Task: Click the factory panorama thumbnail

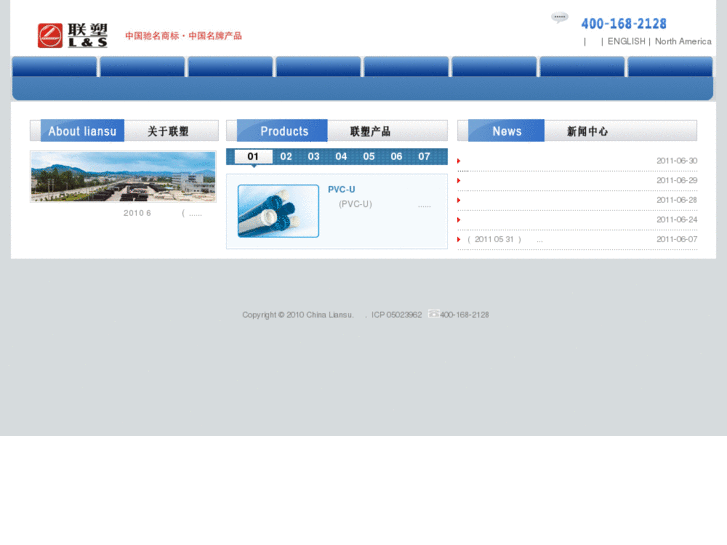Action: 123,176
